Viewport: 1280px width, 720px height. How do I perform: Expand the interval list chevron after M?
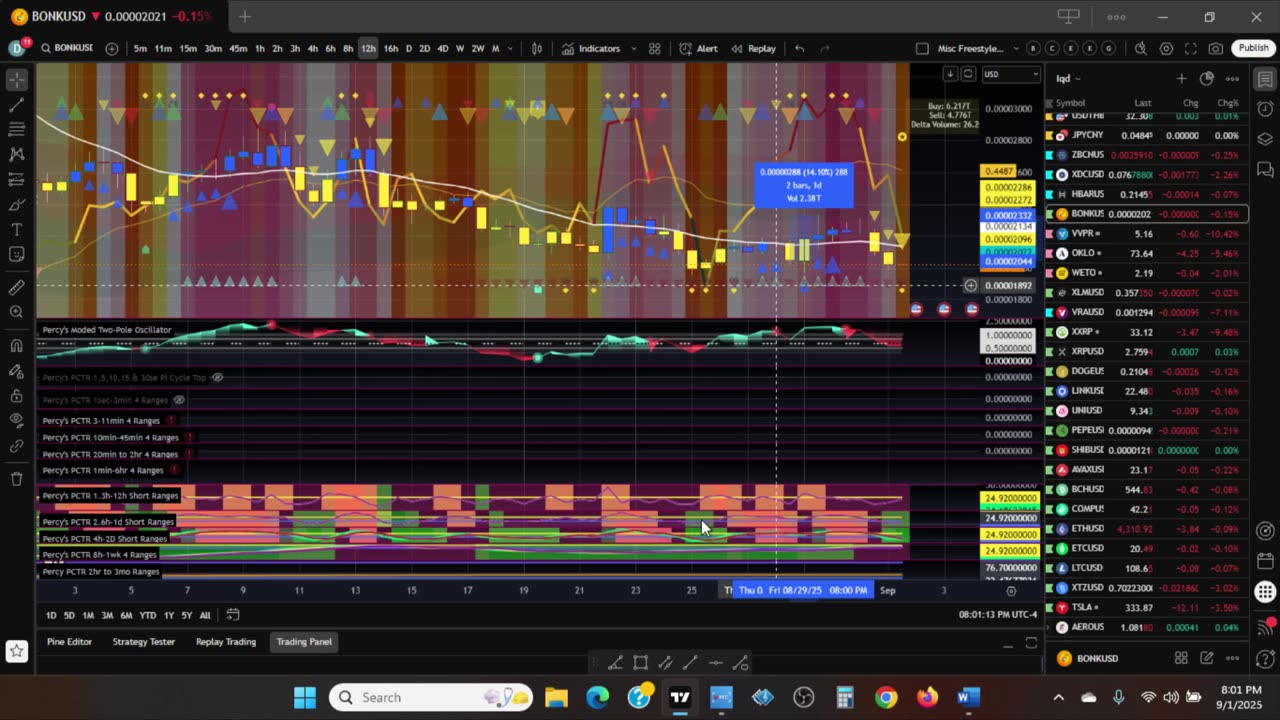tap(510, 48)
